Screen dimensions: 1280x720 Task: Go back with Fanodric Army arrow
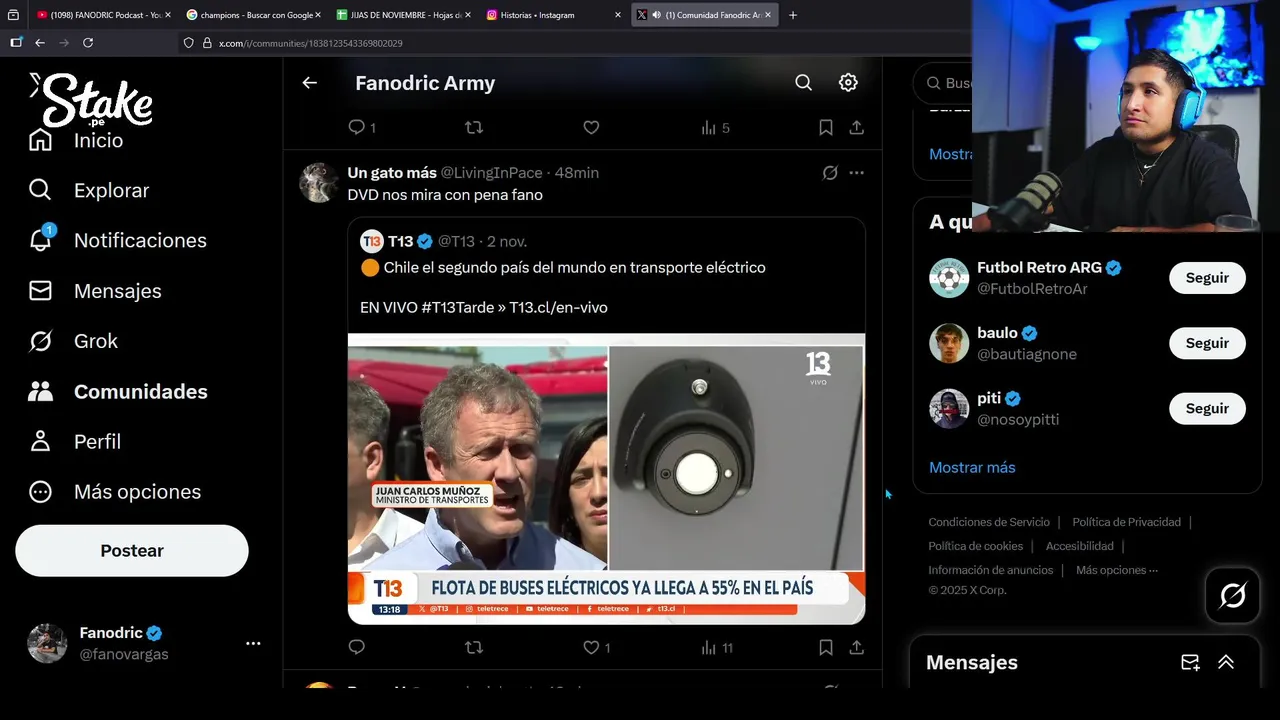tap(310, 83)
